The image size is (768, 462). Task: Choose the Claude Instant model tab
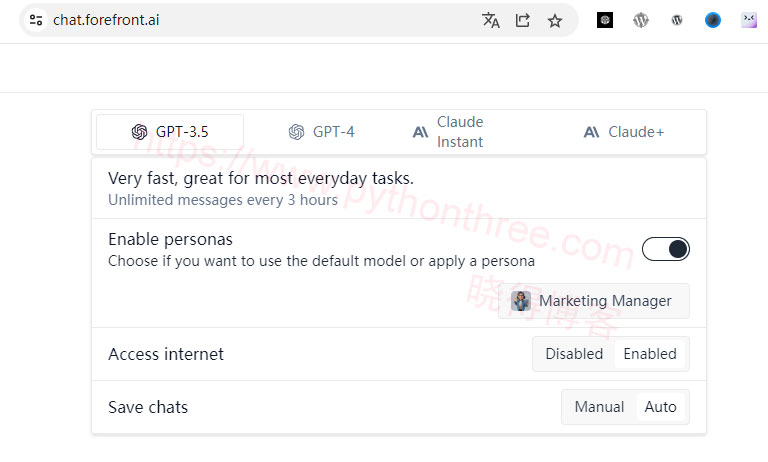point(448,132)
